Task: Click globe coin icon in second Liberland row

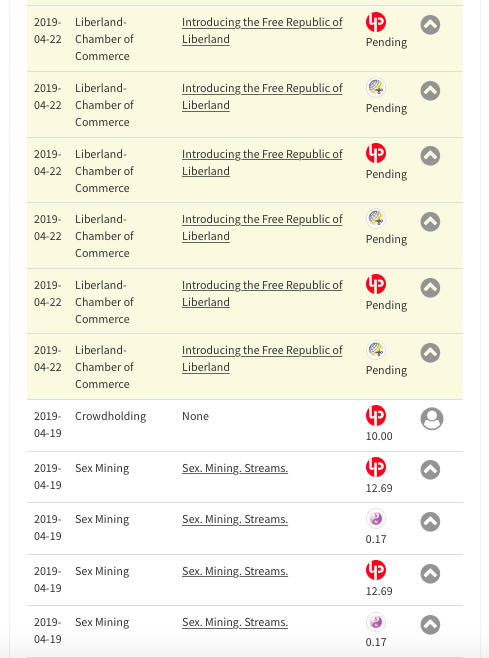Action: tap(376, 88)
